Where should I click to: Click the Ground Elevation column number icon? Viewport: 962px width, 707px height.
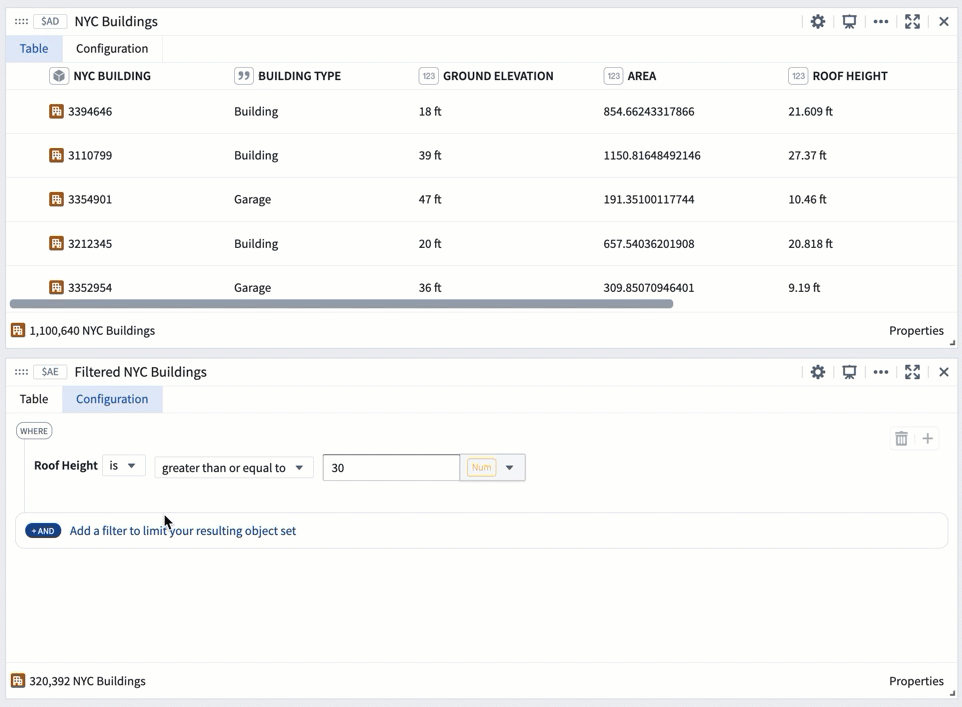click(x=428, y=76)
